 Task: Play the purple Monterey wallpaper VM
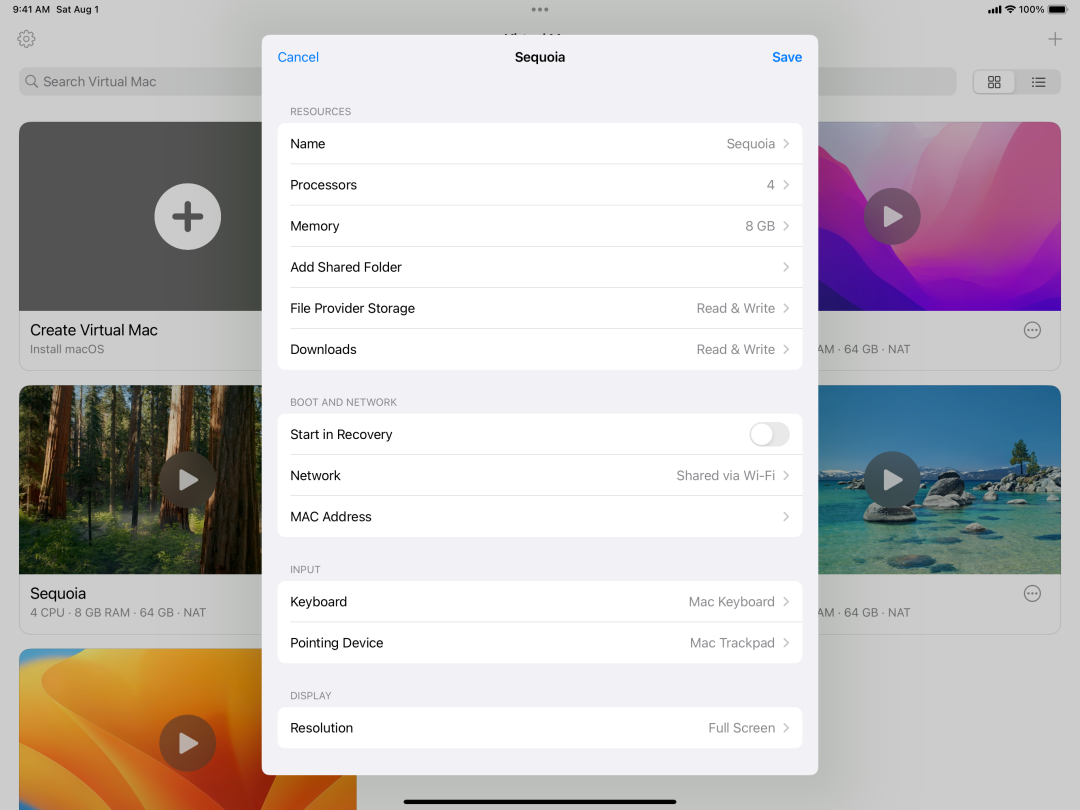(x=892, y=216)
